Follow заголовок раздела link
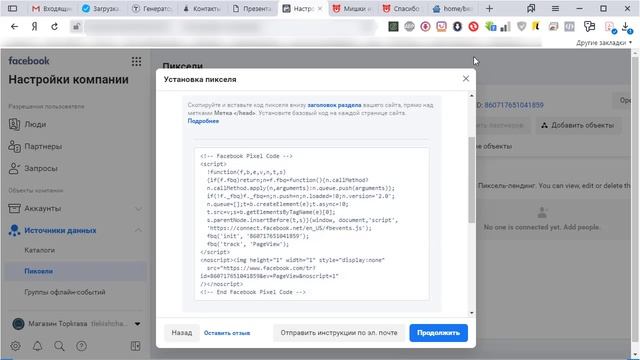Screen dimensions: 640x360 (334, 105)
